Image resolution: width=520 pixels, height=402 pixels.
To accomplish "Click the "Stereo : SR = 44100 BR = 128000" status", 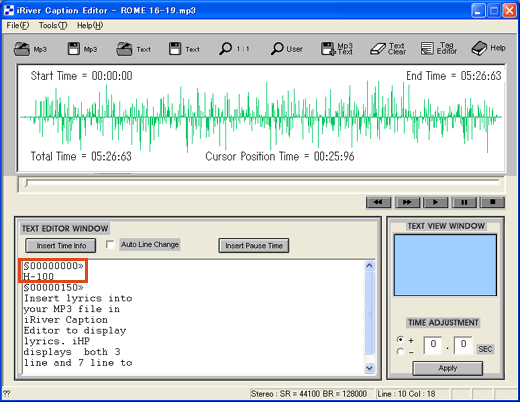I will click(x=309, y=394).
